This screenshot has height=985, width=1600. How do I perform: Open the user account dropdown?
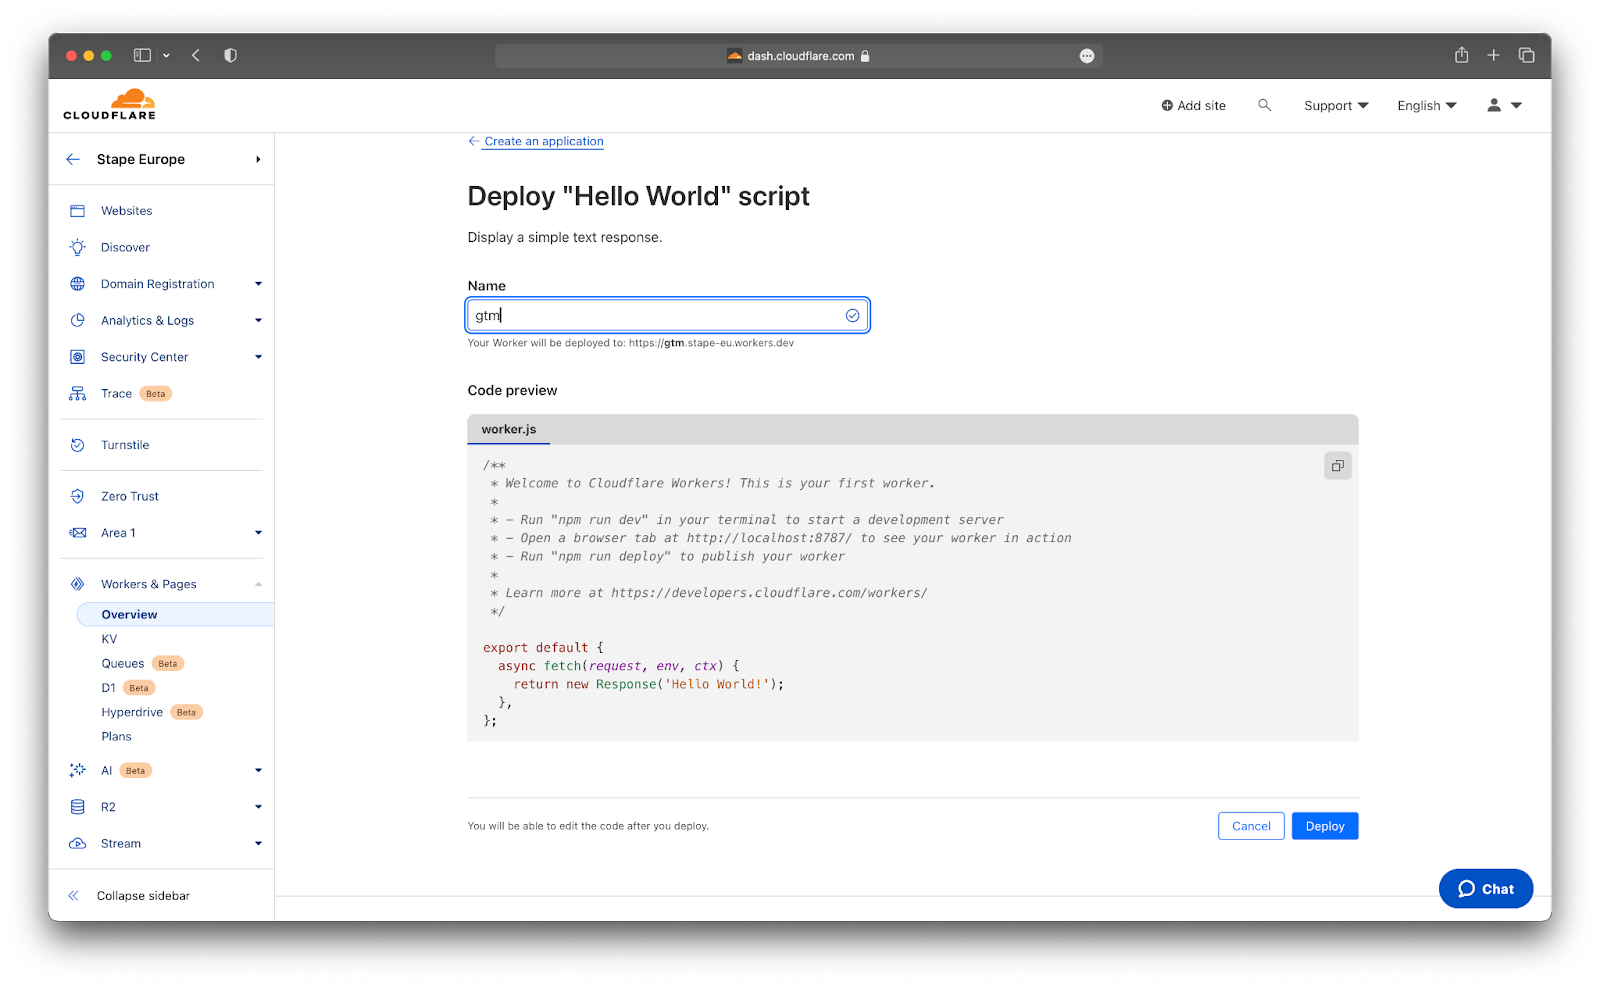point(1504,105)
